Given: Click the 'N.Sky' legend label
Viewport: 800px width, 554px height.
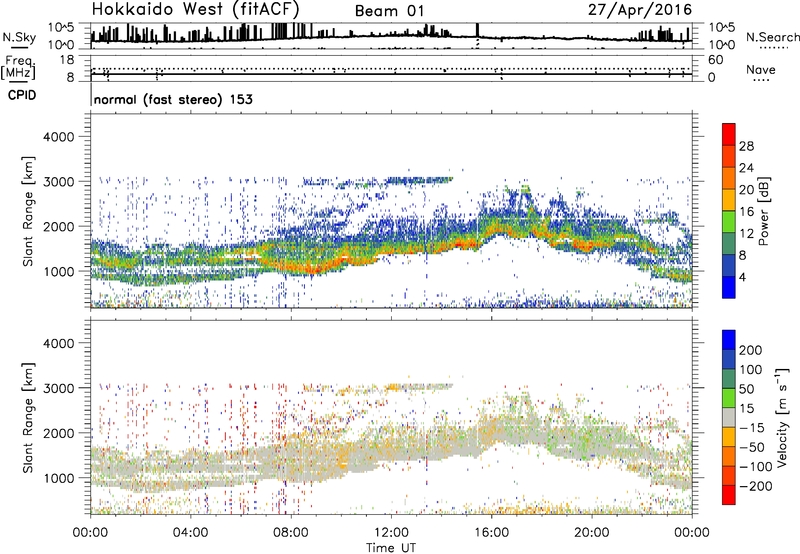Looking at the screenshot, I should coord(19,37).
